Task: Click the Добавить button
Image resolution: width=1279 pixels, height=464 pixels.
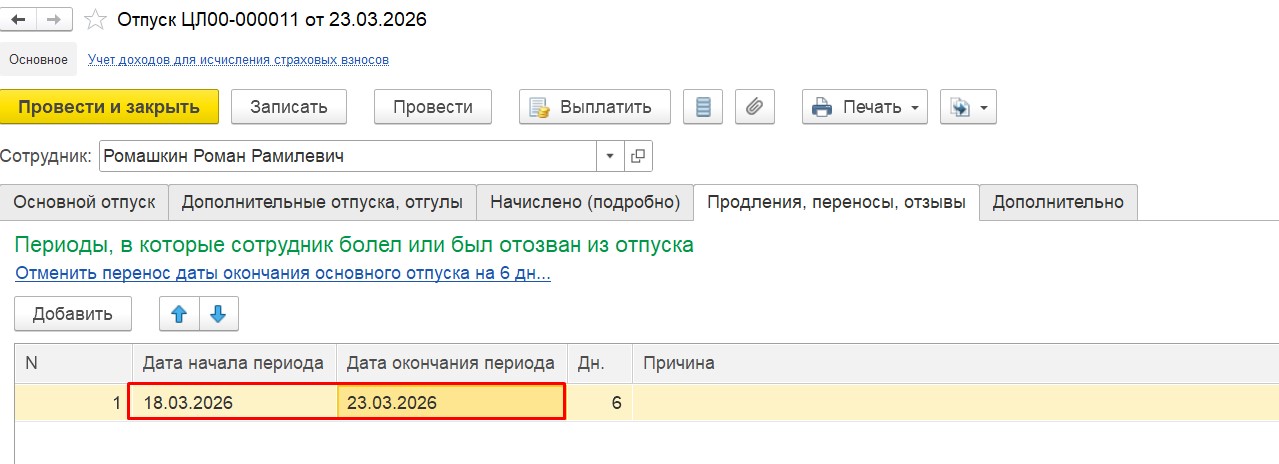Action: point(73,313)
